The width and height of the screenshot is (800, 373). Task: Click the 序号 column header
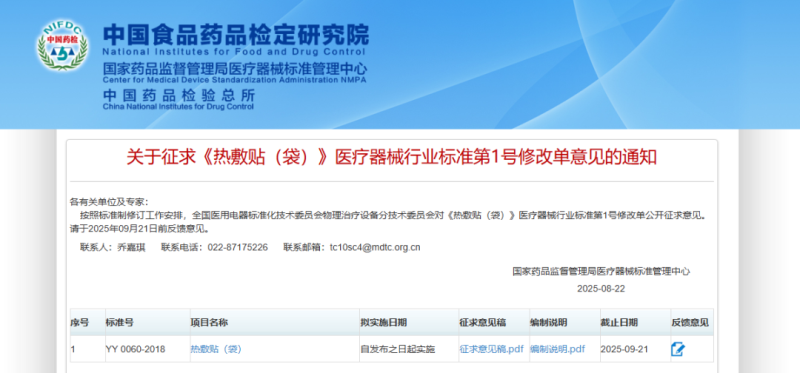pyautogui.click(x=80, y=323)
